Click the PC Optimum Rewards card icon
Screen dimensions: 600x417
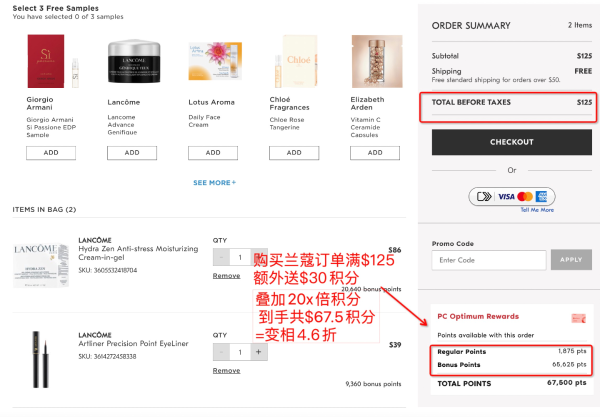click(577, 317)
